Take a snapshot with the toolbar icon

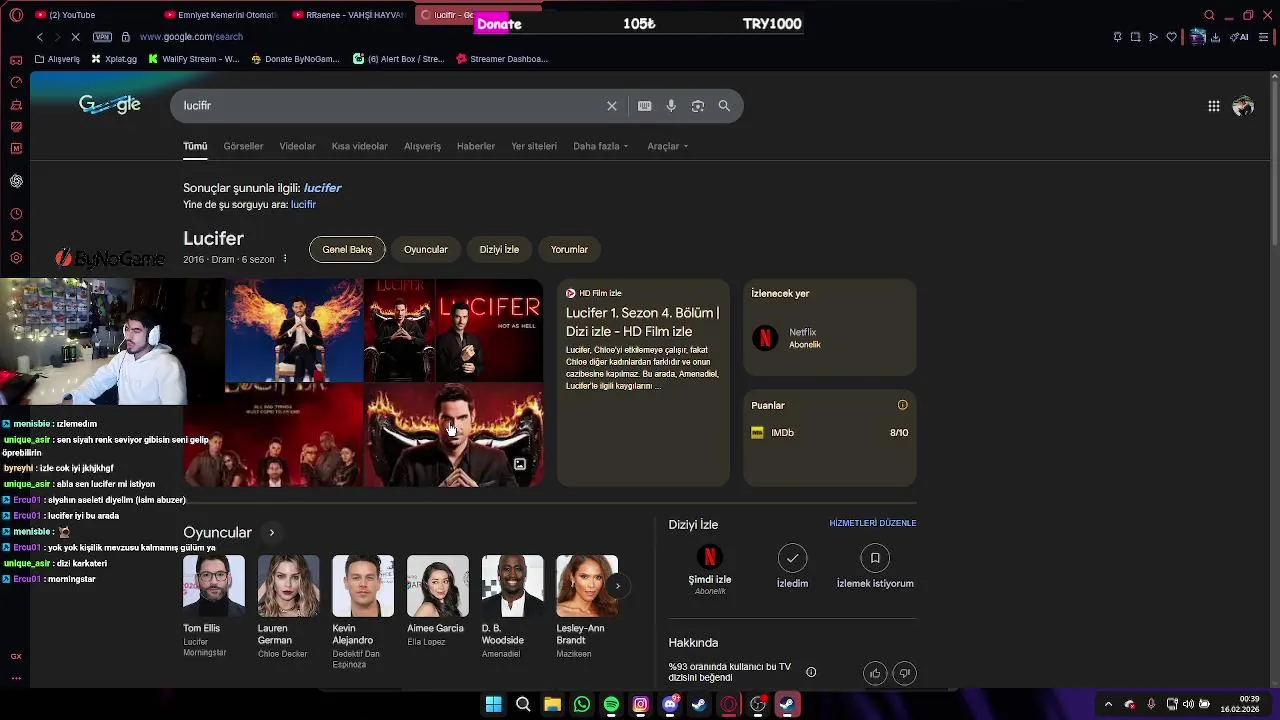tap(1135, 37)
